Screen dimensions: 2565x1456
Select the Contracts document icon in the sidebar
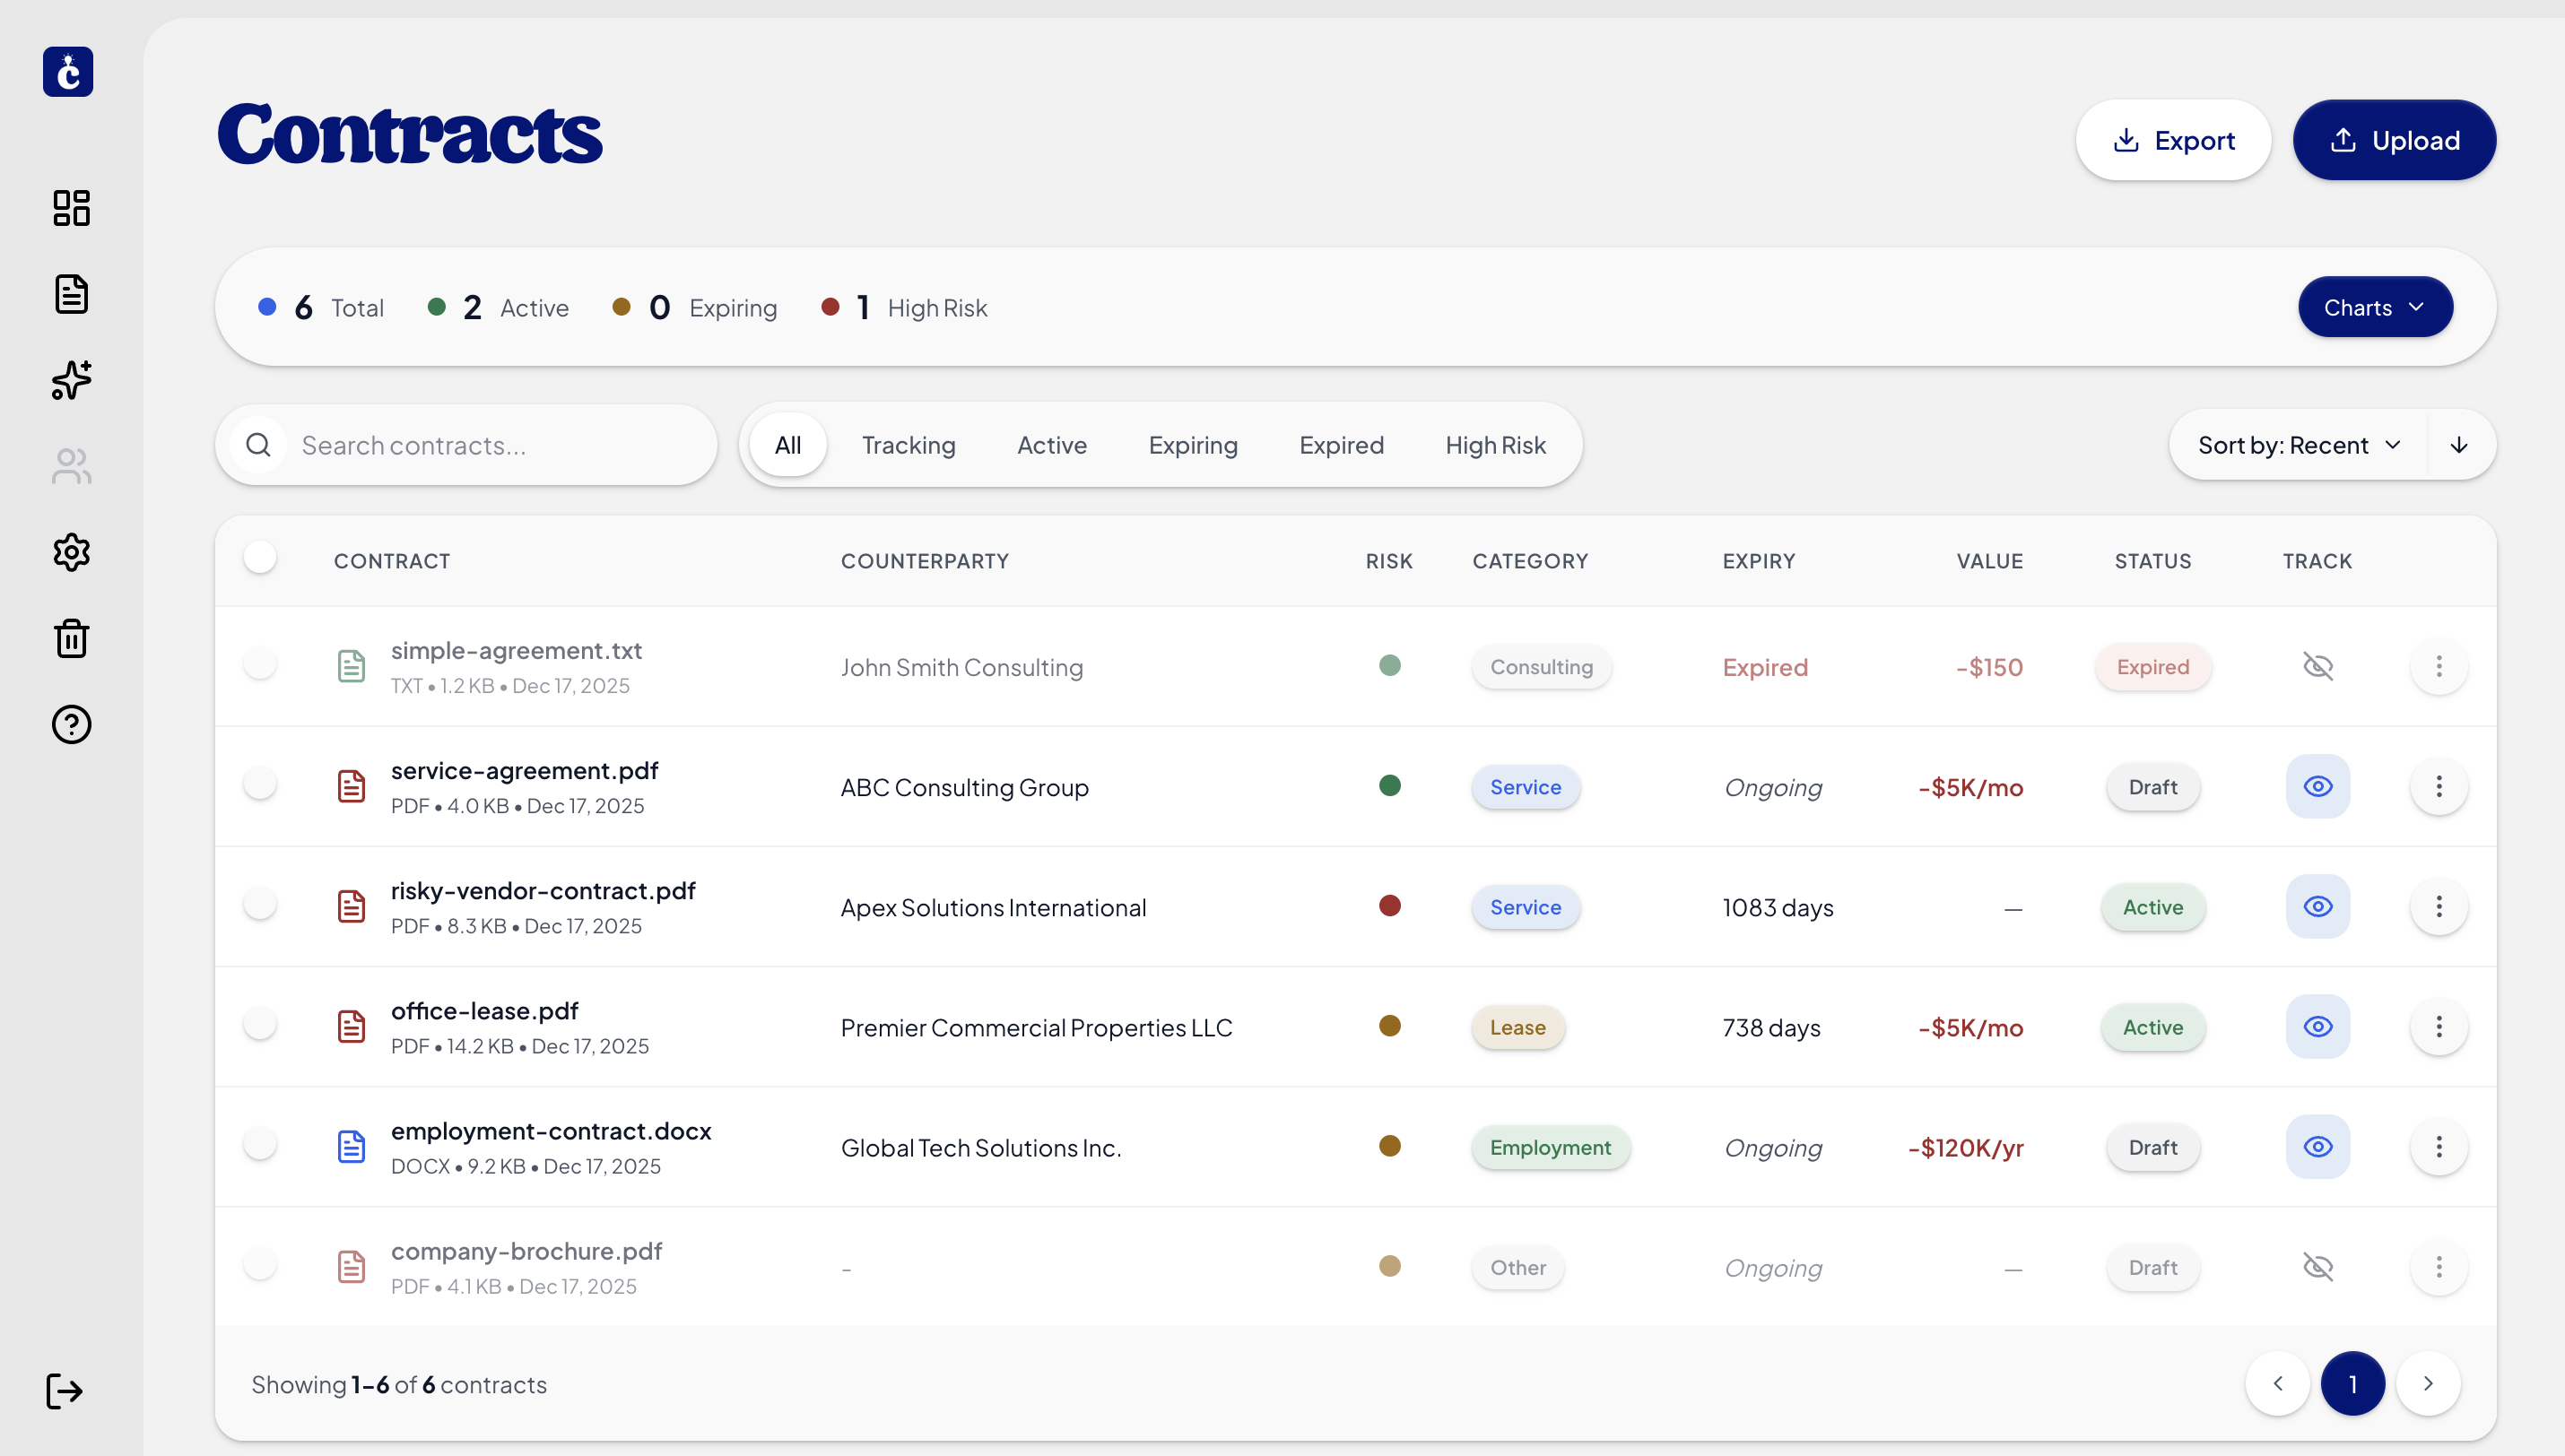tap(70, 294)
